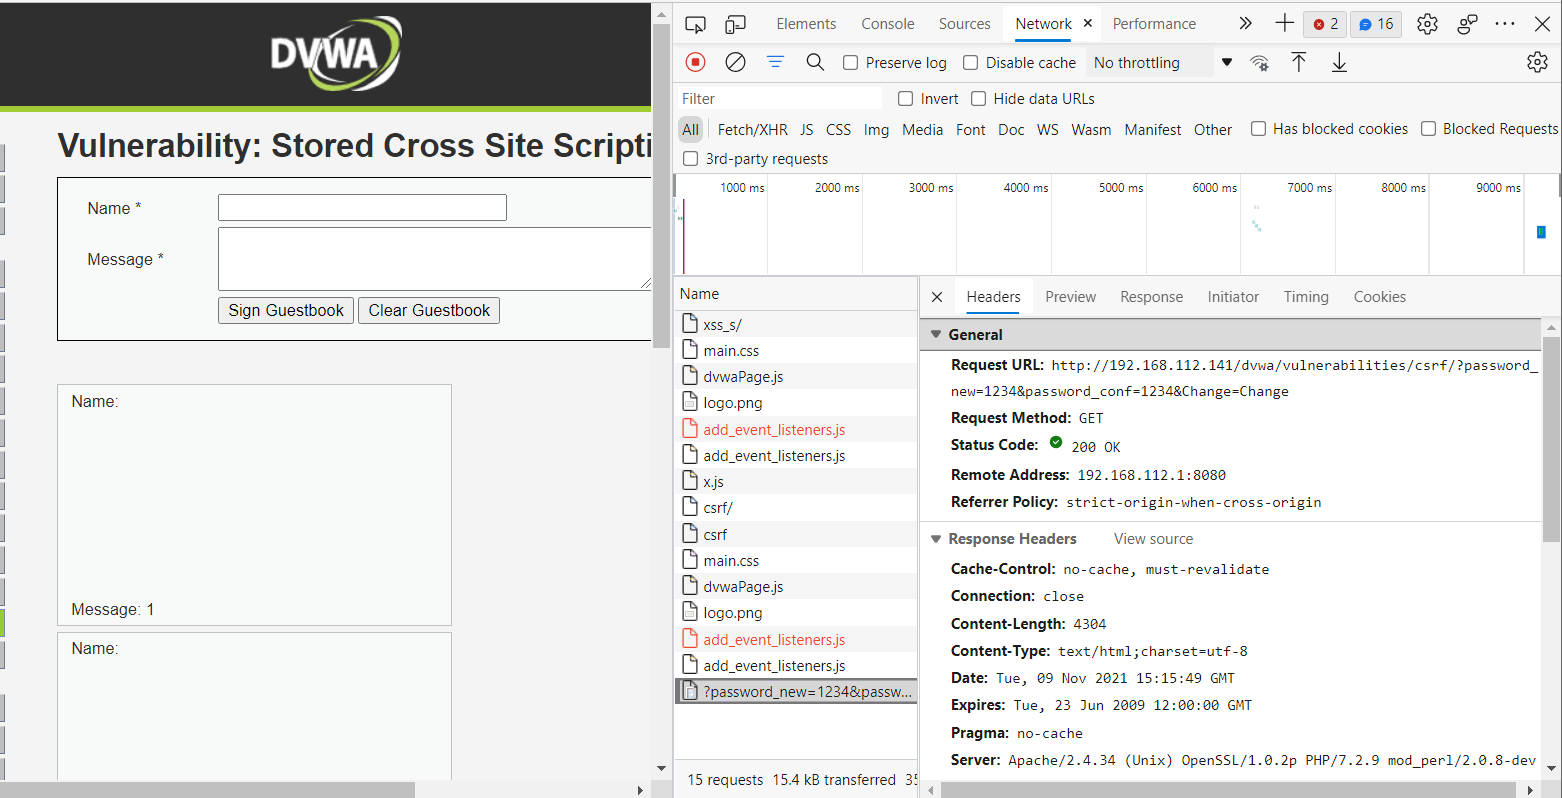Clear the network log

(735, 62)
